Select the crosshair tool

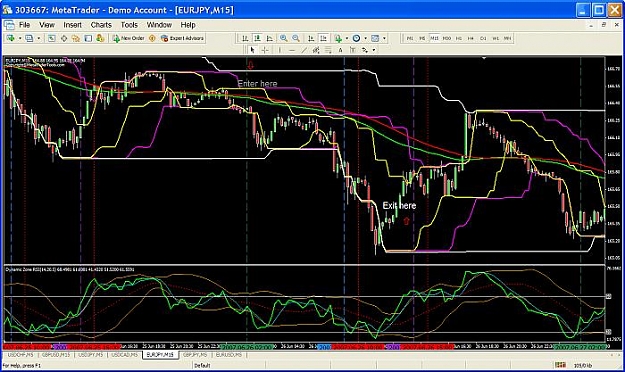pos(265,50)
